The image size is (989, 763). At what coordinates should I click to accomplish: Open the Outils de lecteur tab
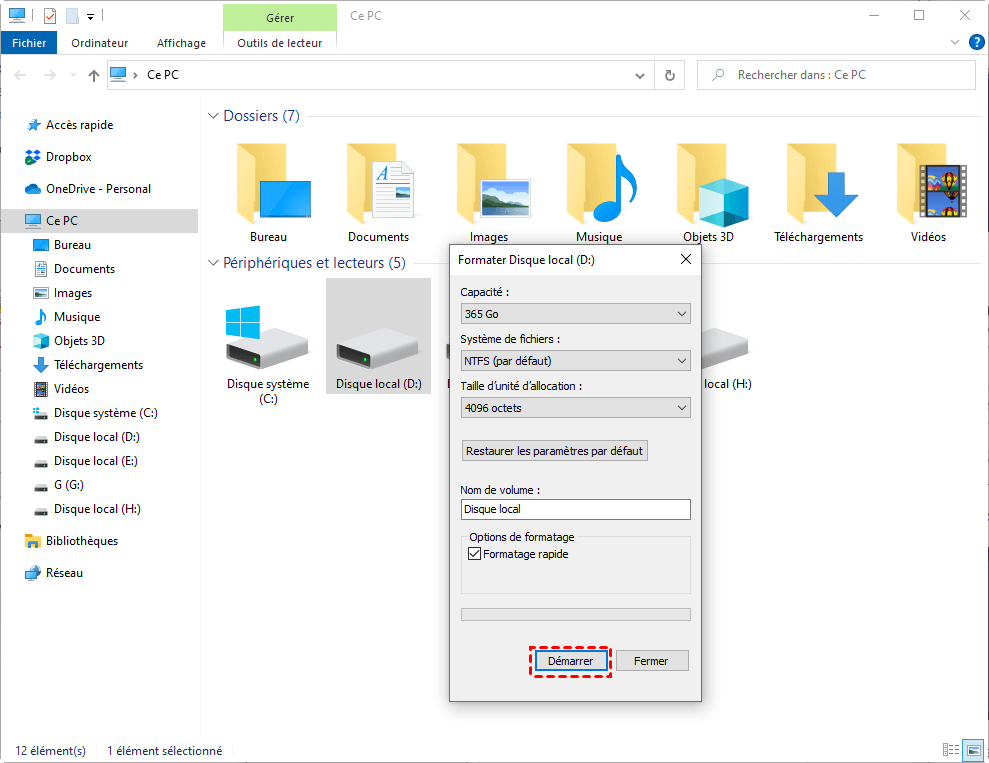(x=279, y=43)
